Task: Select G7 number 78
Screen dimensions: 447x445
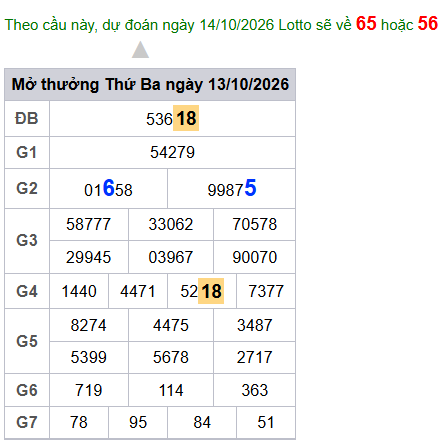Action: [x=79, y=422]
